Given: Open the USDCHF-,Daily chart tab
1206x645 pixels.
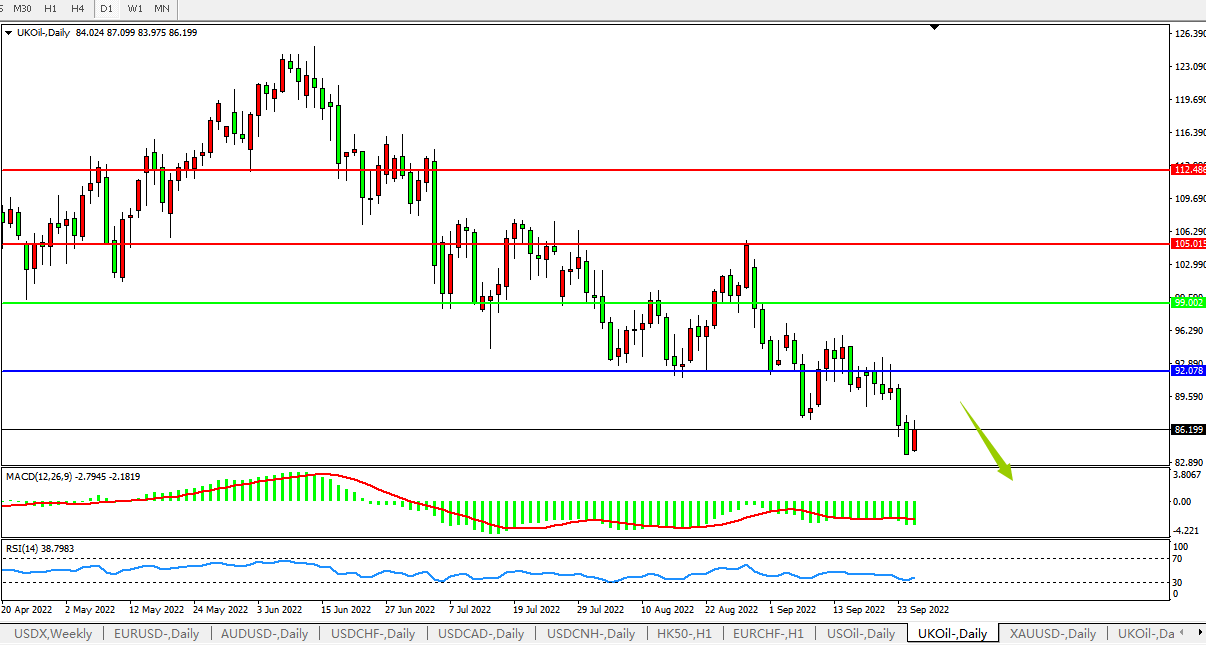Looking at the screenshot, I should [373, 634].
